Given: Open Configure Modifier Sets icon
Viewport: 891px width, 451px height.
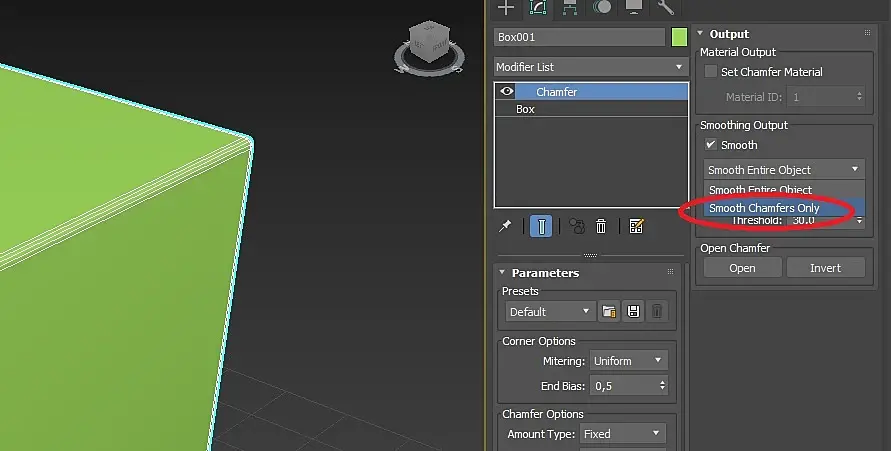Looking at the screenshot, I should (x=636, y=226).
